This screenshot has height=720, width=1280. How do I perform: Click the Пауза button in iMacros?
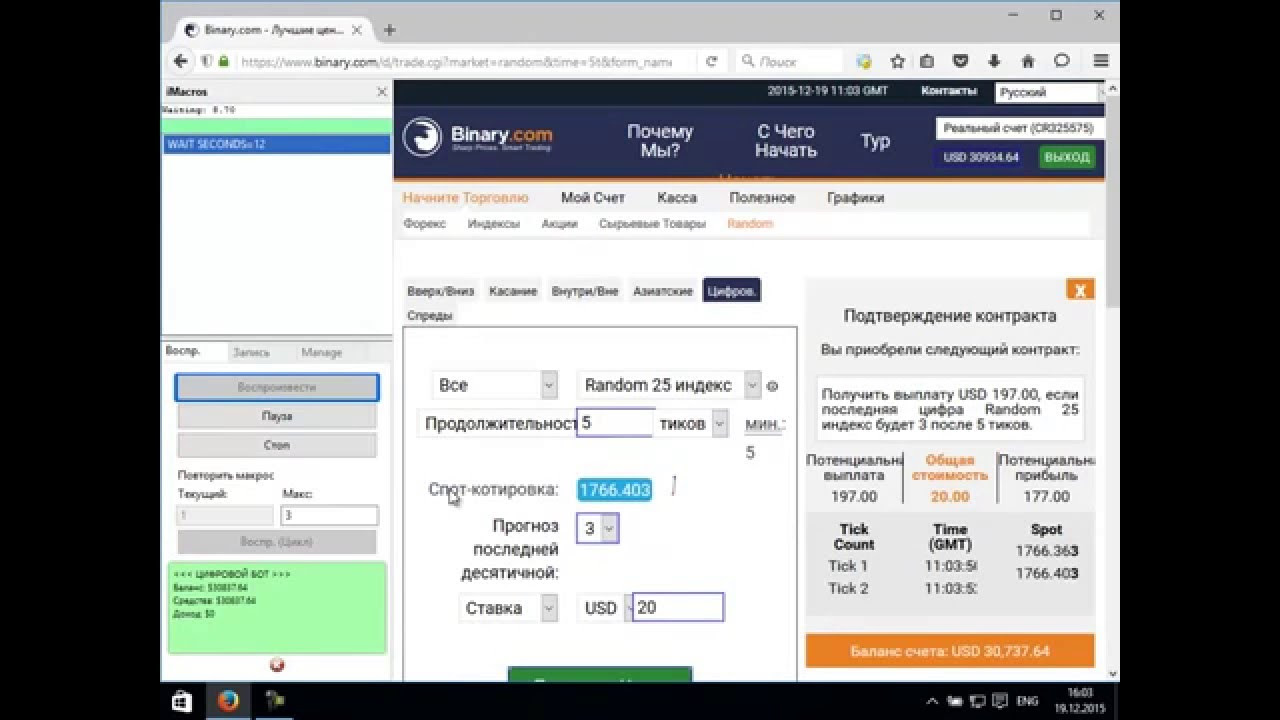277,416
